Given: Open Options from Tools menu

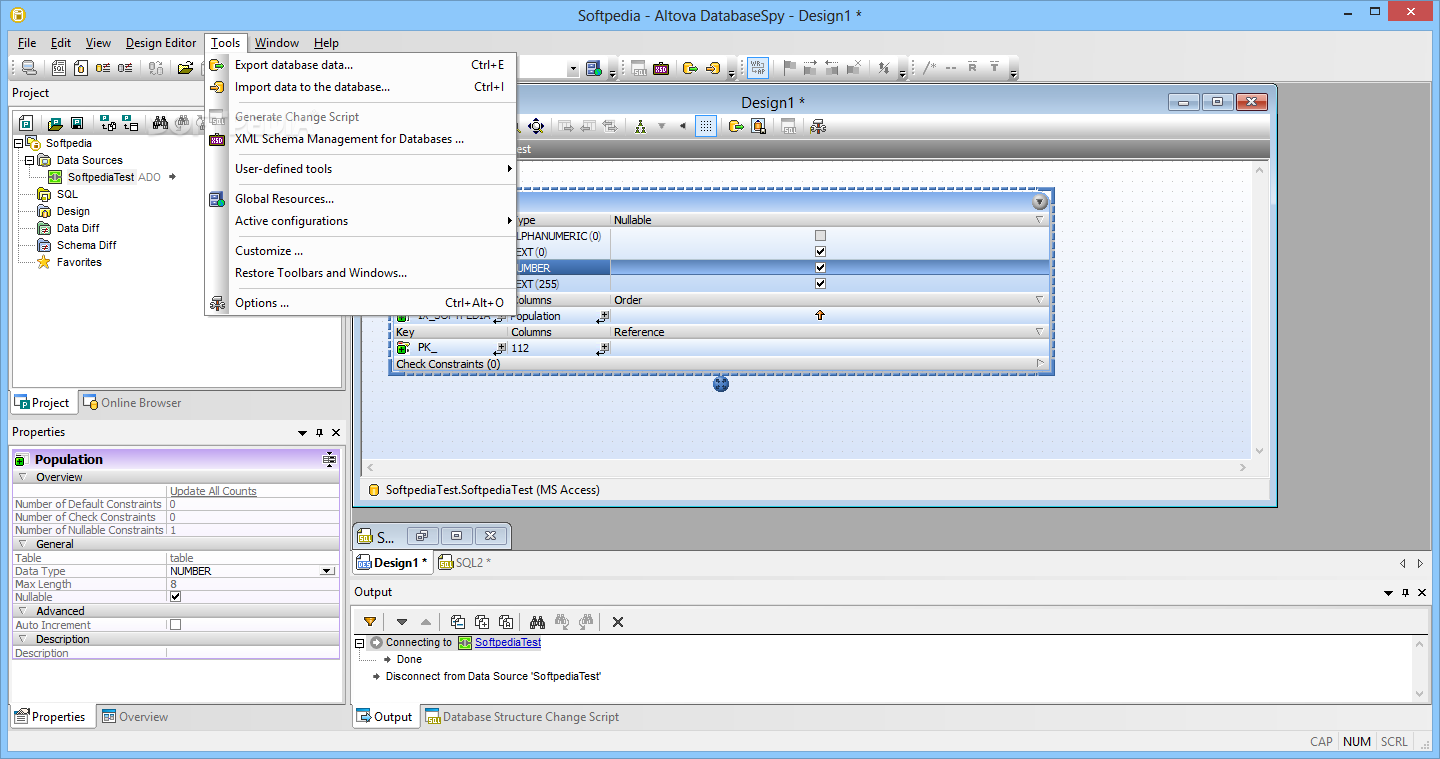Looking at the screenshot, I should click(361, 303).
